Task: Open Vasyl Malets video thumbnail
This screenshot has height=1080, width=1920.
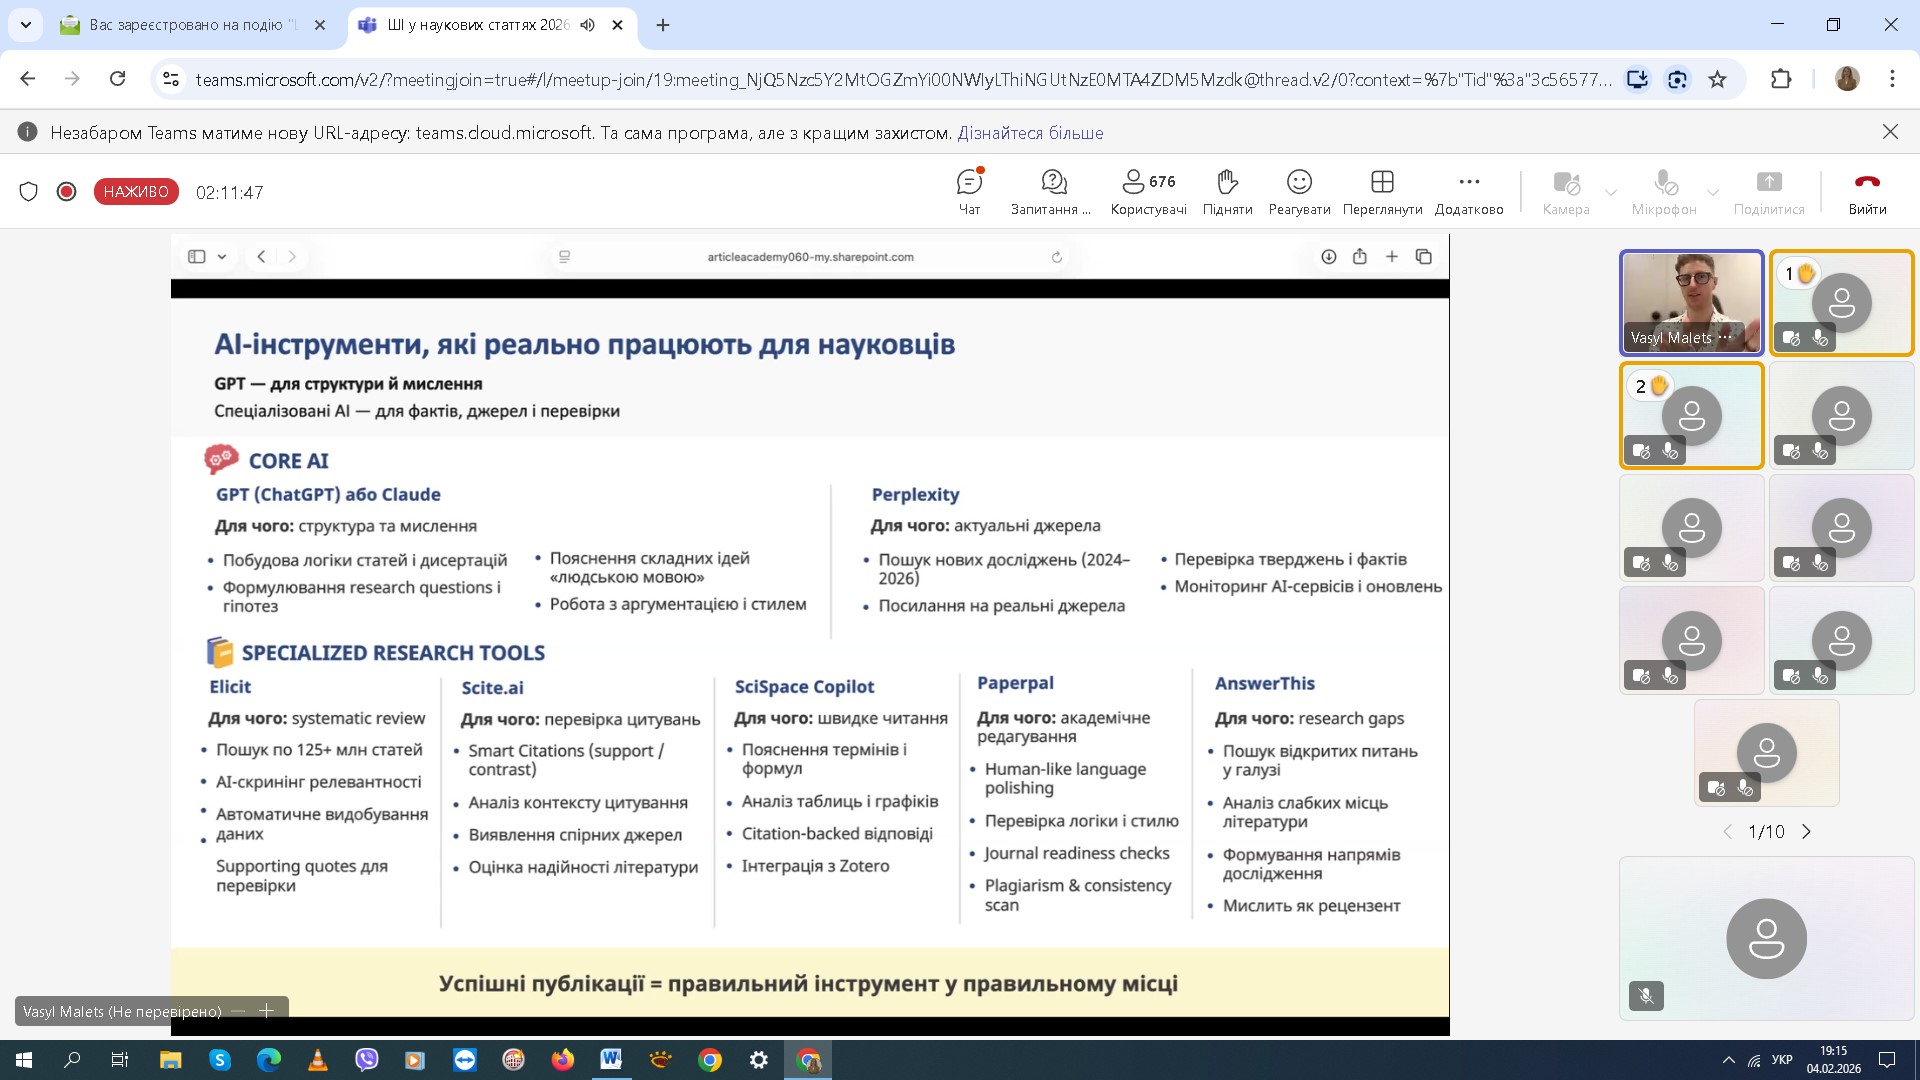Action: tap(1691, 302)
